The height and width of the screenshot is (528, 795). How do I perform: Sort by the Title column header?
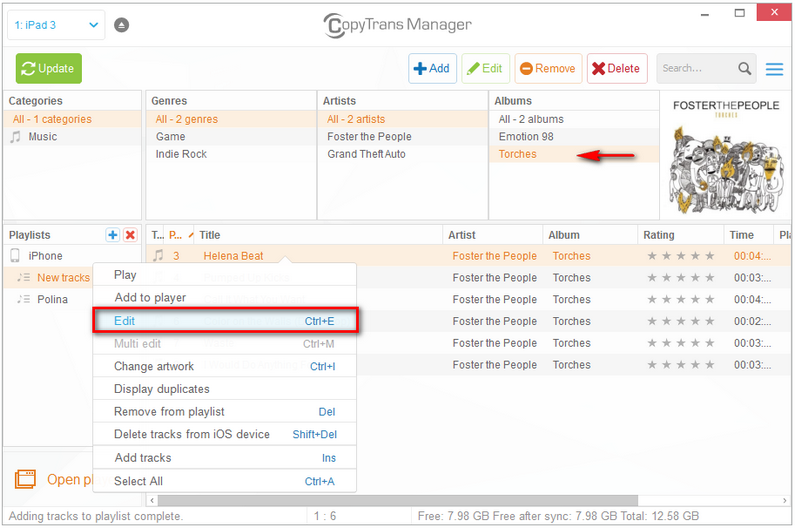tap(318, 235)
